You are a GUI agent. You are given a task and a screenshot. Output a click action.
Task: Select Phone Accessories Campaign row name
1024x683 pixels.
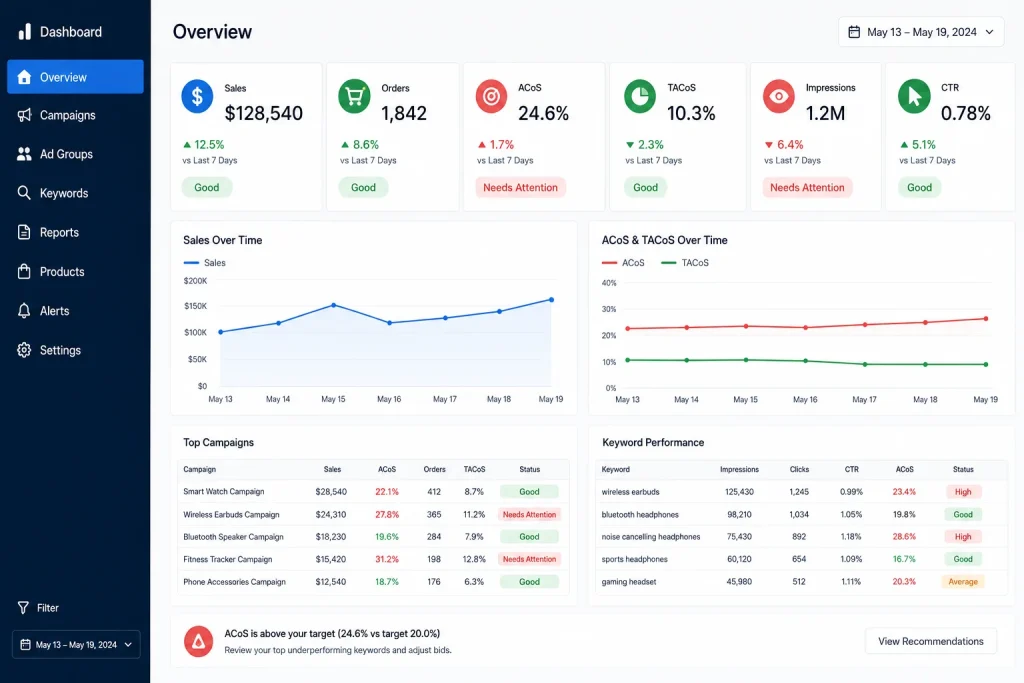tap(234, 582)
